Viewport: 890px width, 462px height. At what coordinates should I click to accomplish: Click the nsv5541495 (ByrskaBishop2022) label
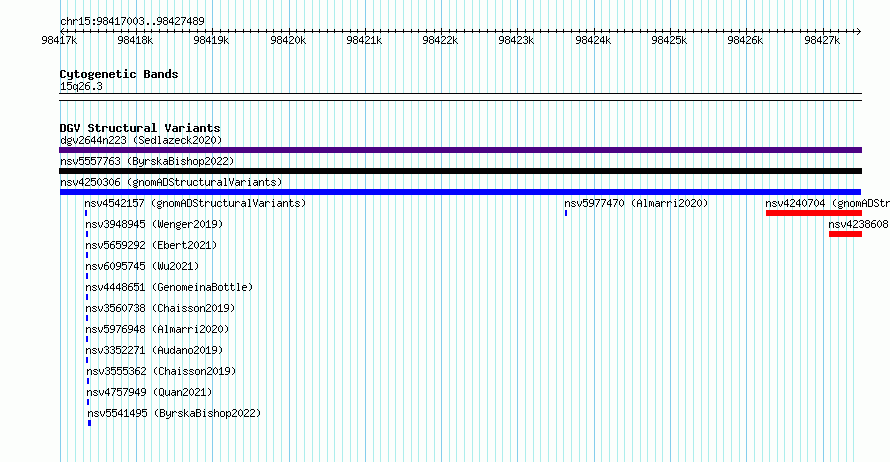[x=174, y=413]
